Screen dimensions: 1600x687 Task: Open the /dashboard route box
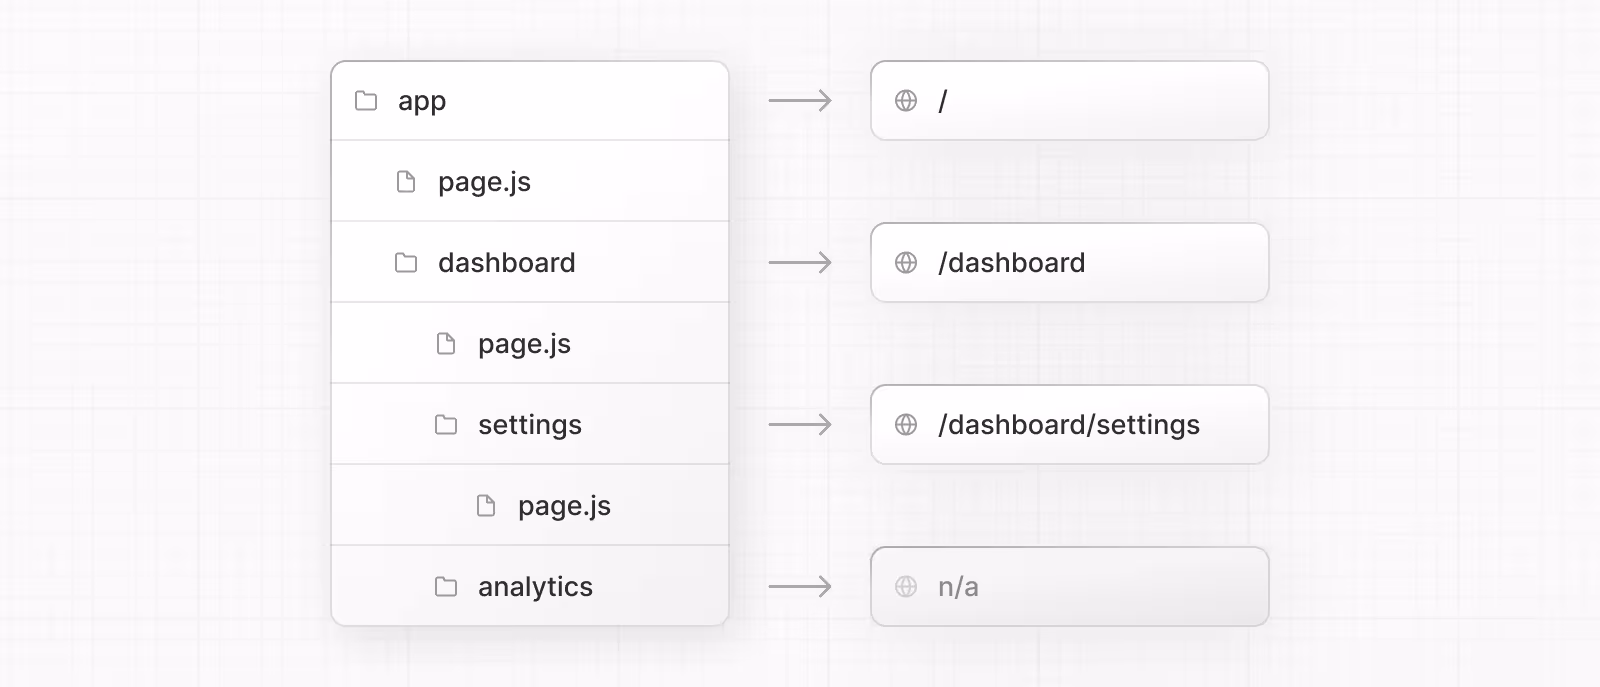(1070, 263)
